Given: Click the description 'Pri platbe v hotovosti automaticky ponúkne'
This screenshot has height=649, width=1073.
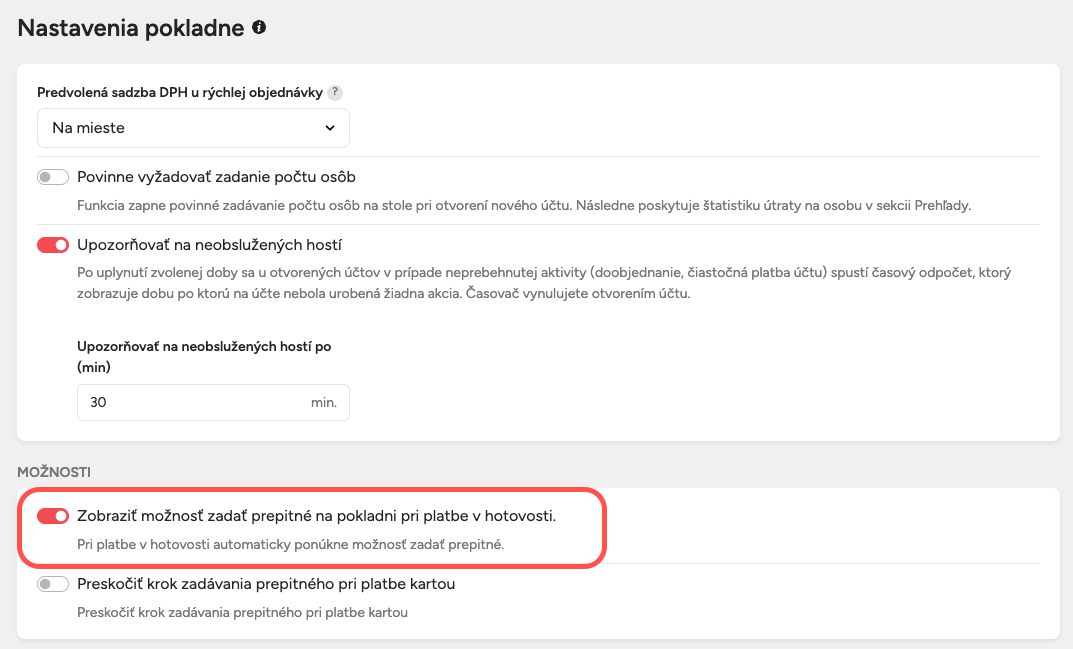Looking at the screenshot, I should tap(291, 545).
